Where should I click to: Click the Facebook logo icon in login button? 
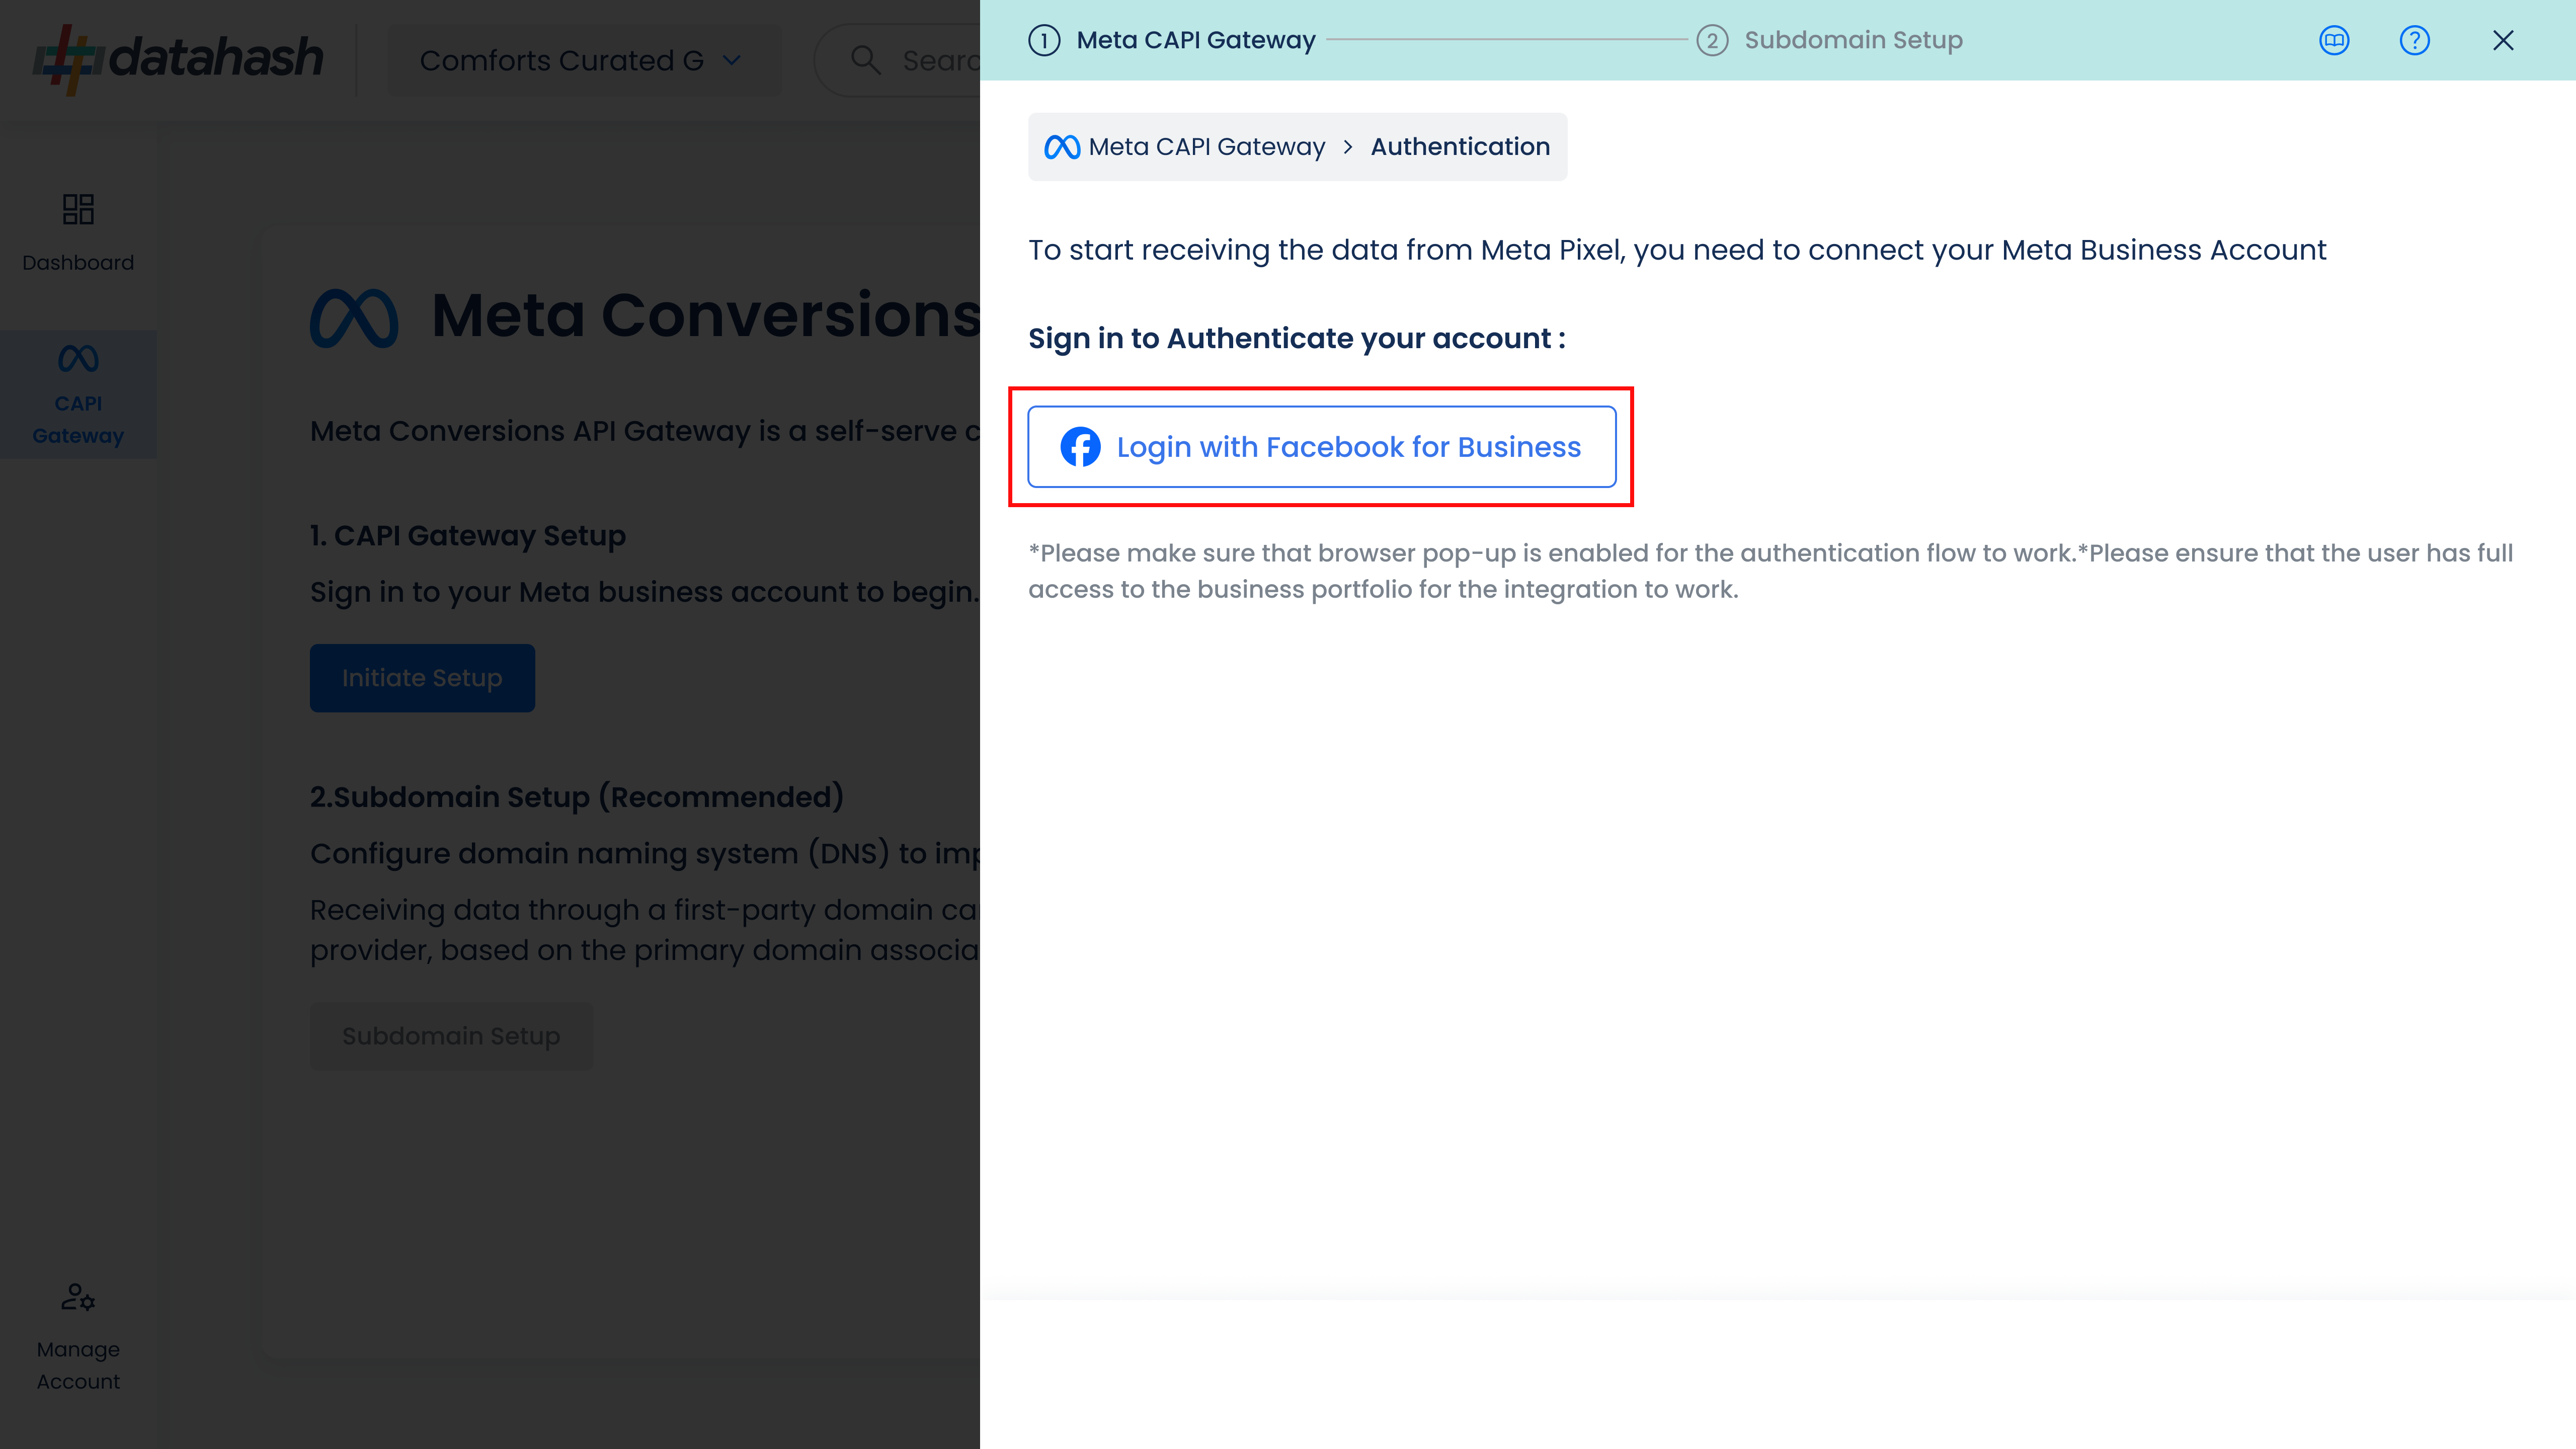pos(1080,447)
